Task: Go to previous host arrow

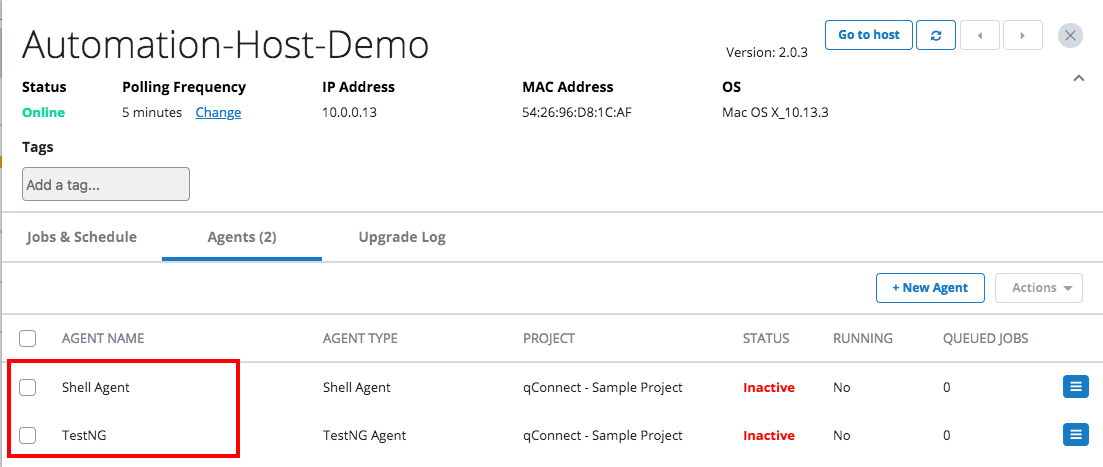Action: pos(980,35)
